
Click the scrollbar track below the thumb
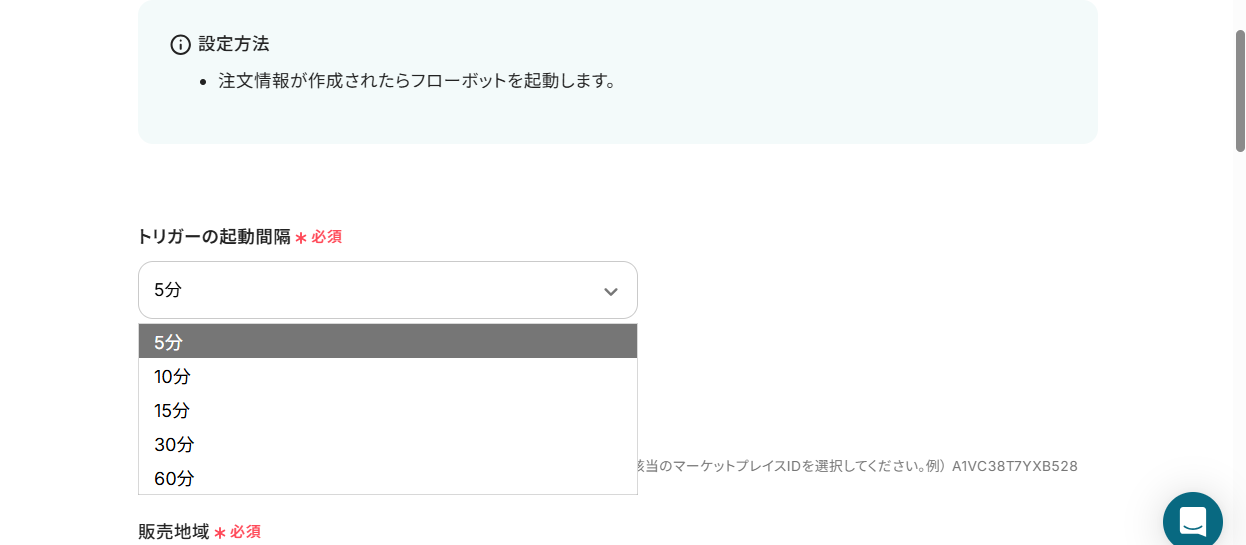1240,350
